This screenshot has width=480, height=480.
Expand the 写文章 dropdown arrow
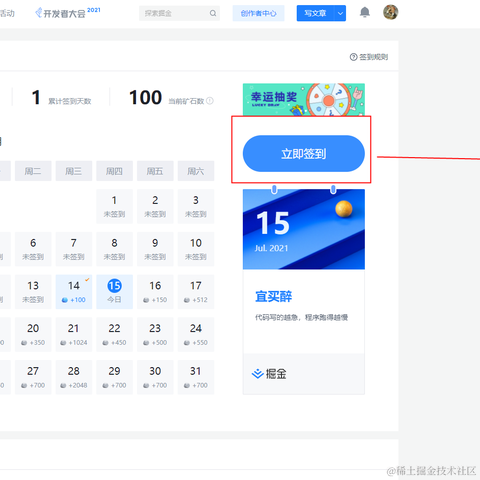point(340,13)
